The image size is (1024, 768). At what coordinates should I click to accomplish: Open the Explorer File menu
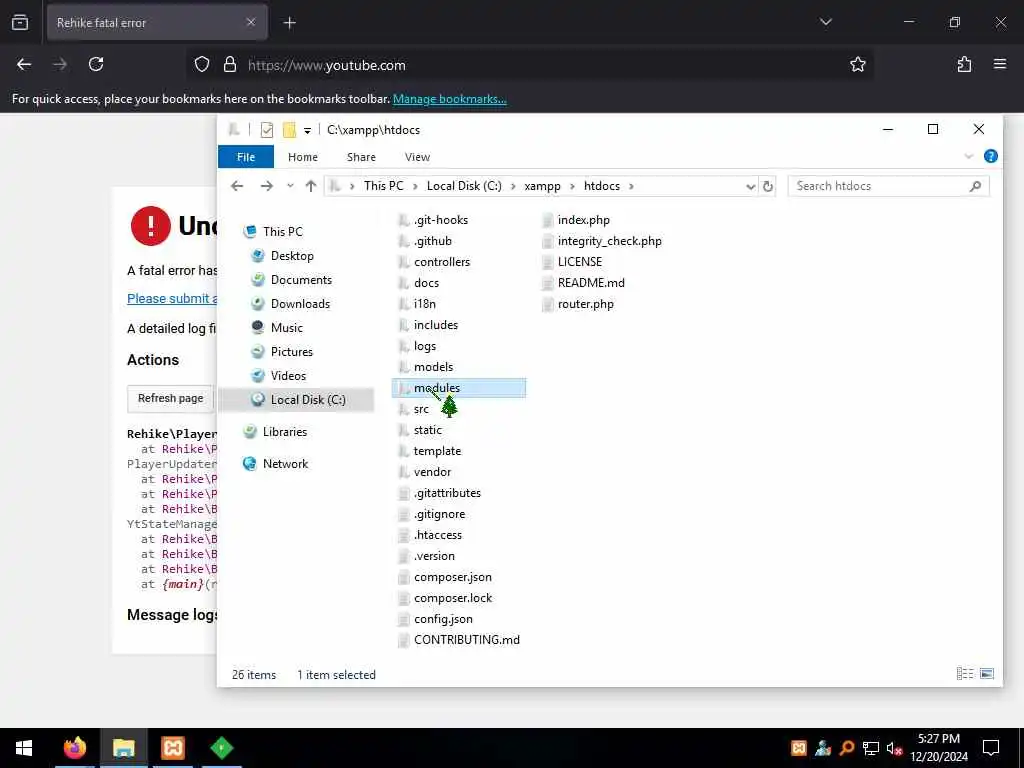[x=246, y=157]
